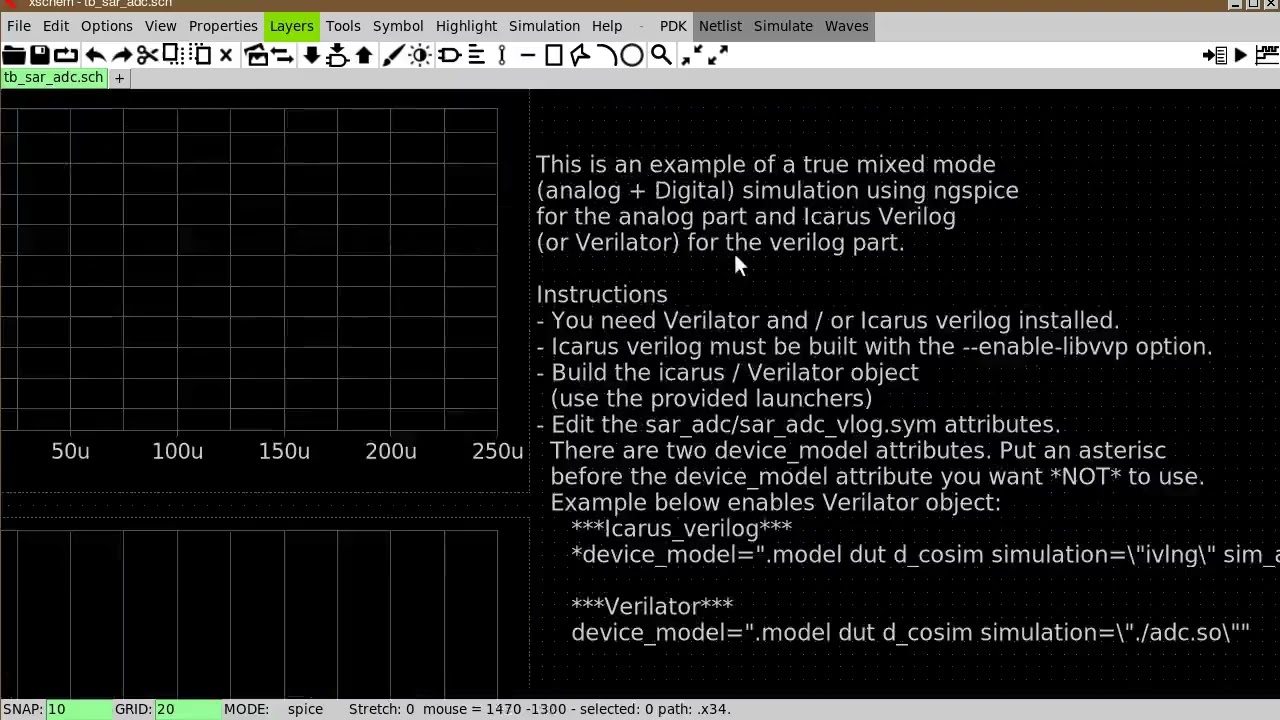The height and width of the screenshot is (720, 1280).
Task: Click the Move objects double-arrow icon
Action: (283, 55)
